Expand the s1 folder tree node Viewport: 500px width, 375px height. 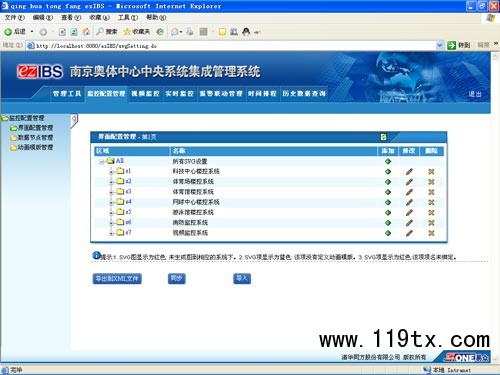[111, 172]
